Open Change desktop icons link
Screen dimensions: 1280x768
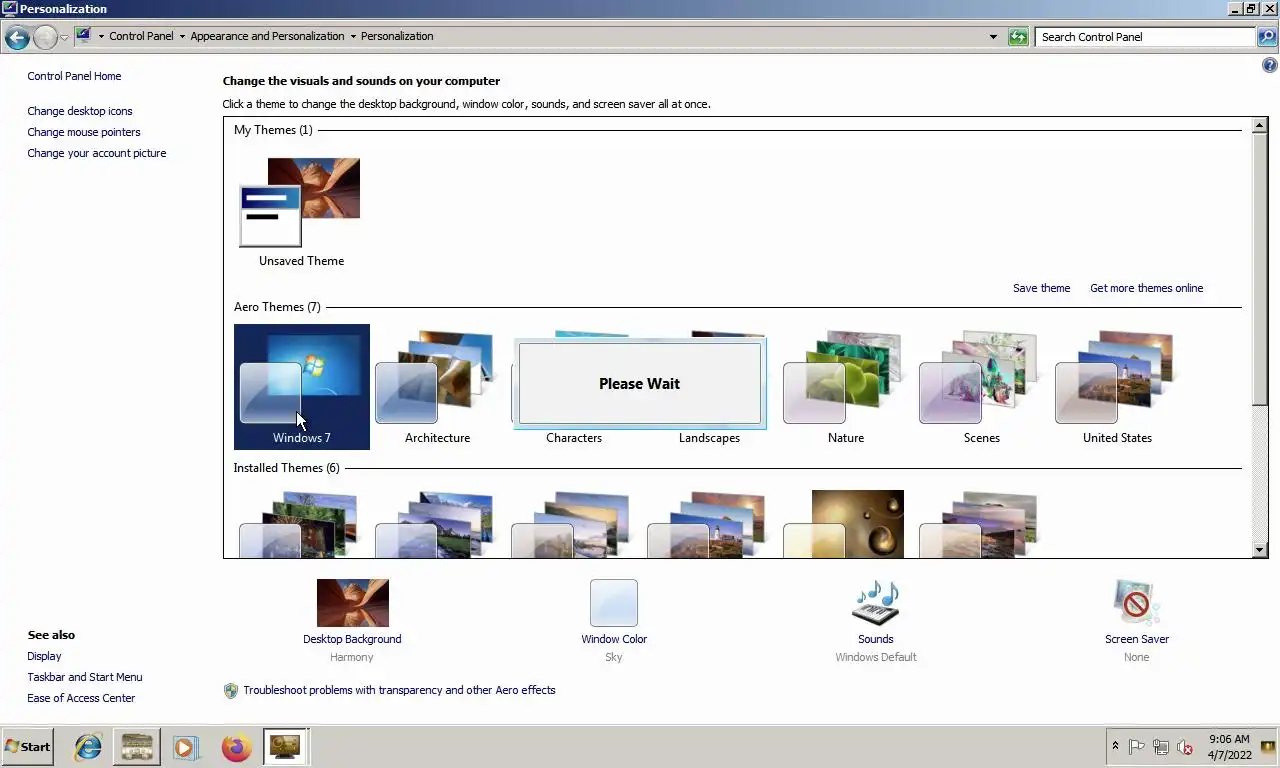tap(80, 111)
